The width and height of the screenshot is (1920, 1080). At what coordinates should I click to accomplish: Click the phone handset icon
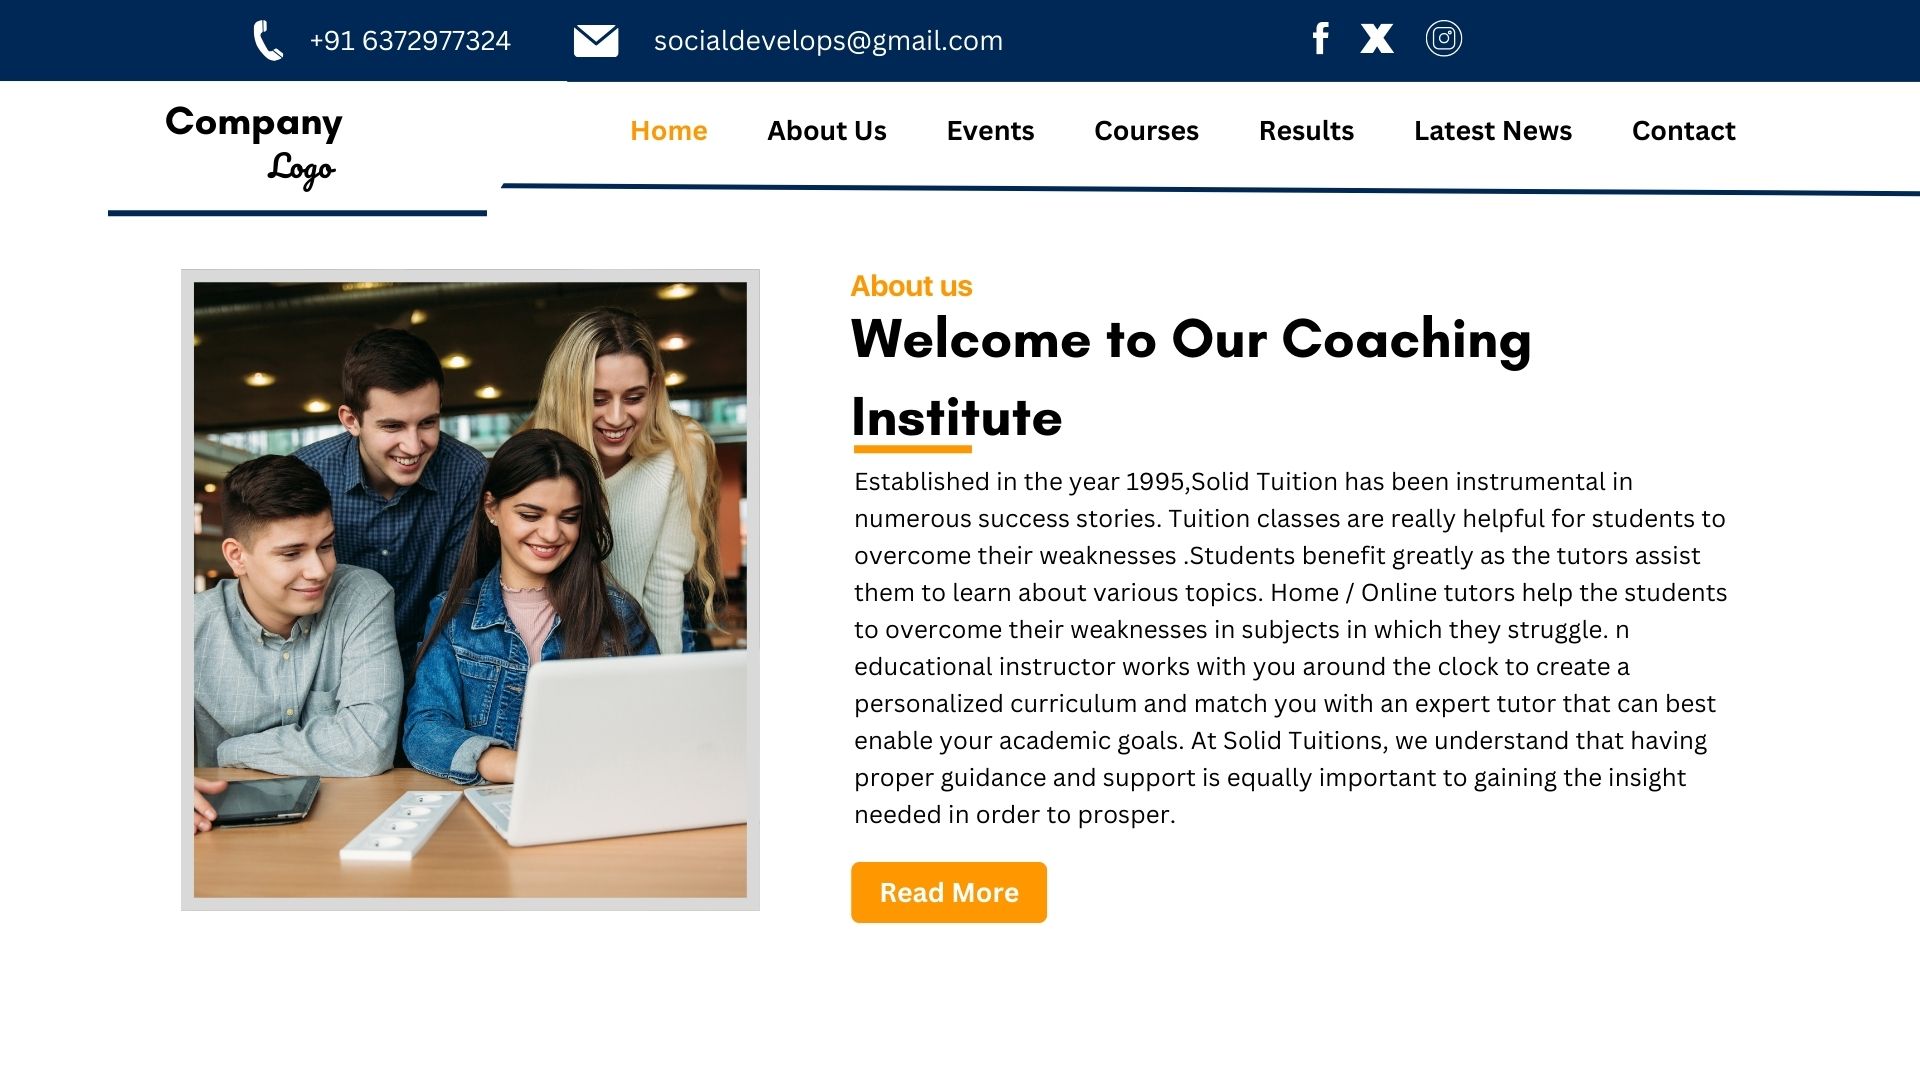click(268, 41)
